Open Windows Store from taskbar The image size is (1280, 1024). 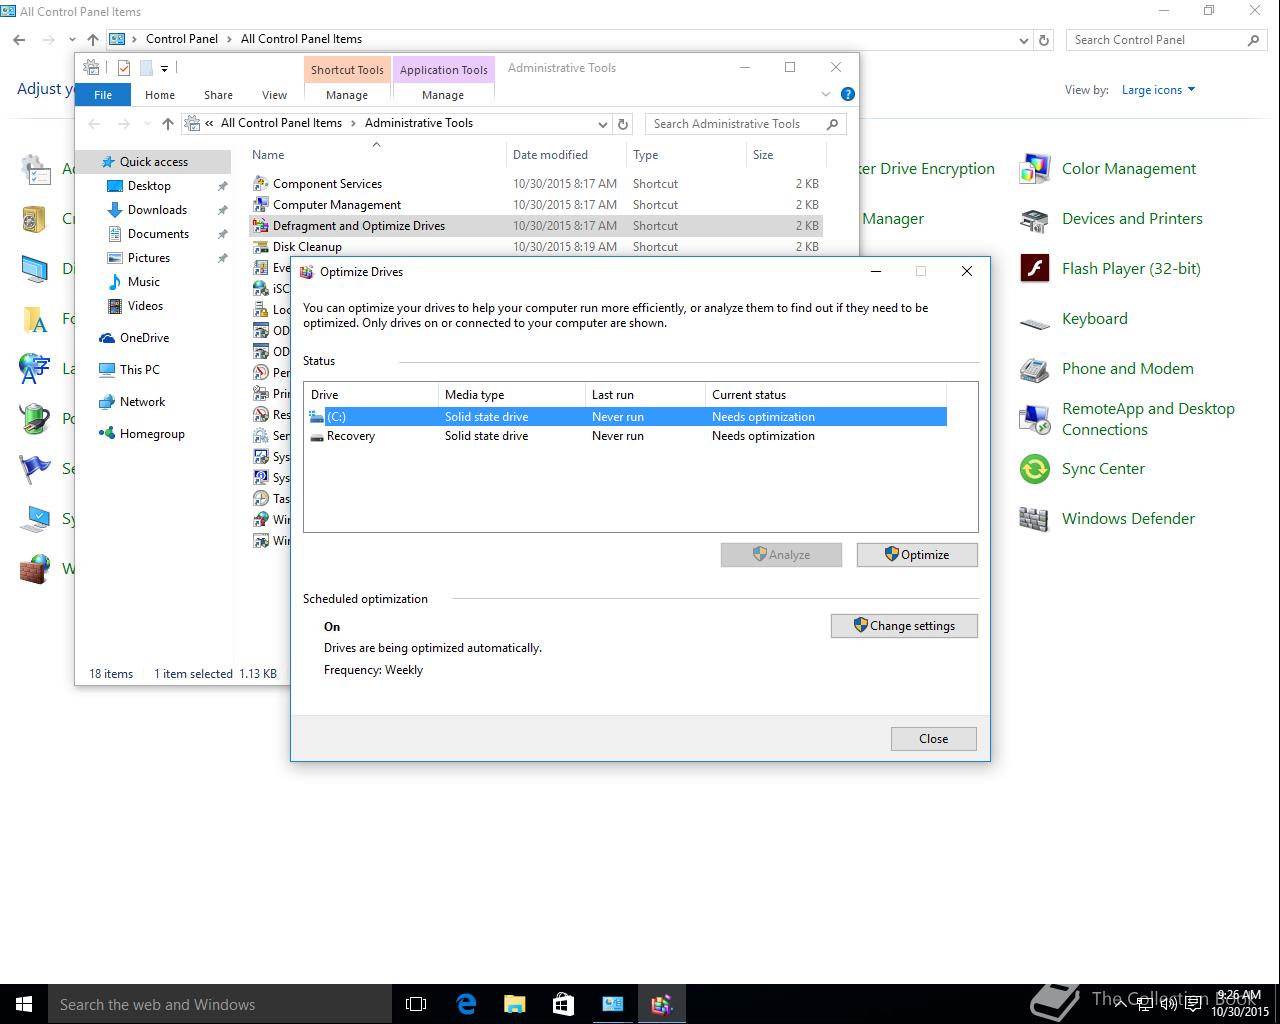pos(564,1004)
